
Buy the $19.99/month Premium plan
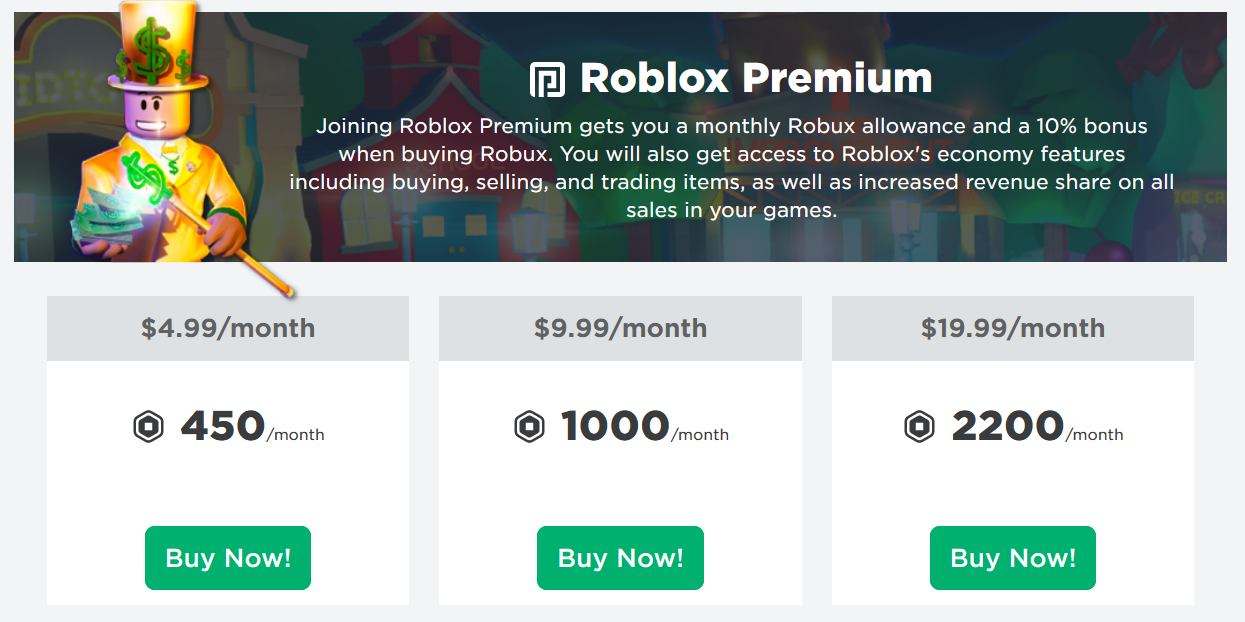pos(1013,558)
